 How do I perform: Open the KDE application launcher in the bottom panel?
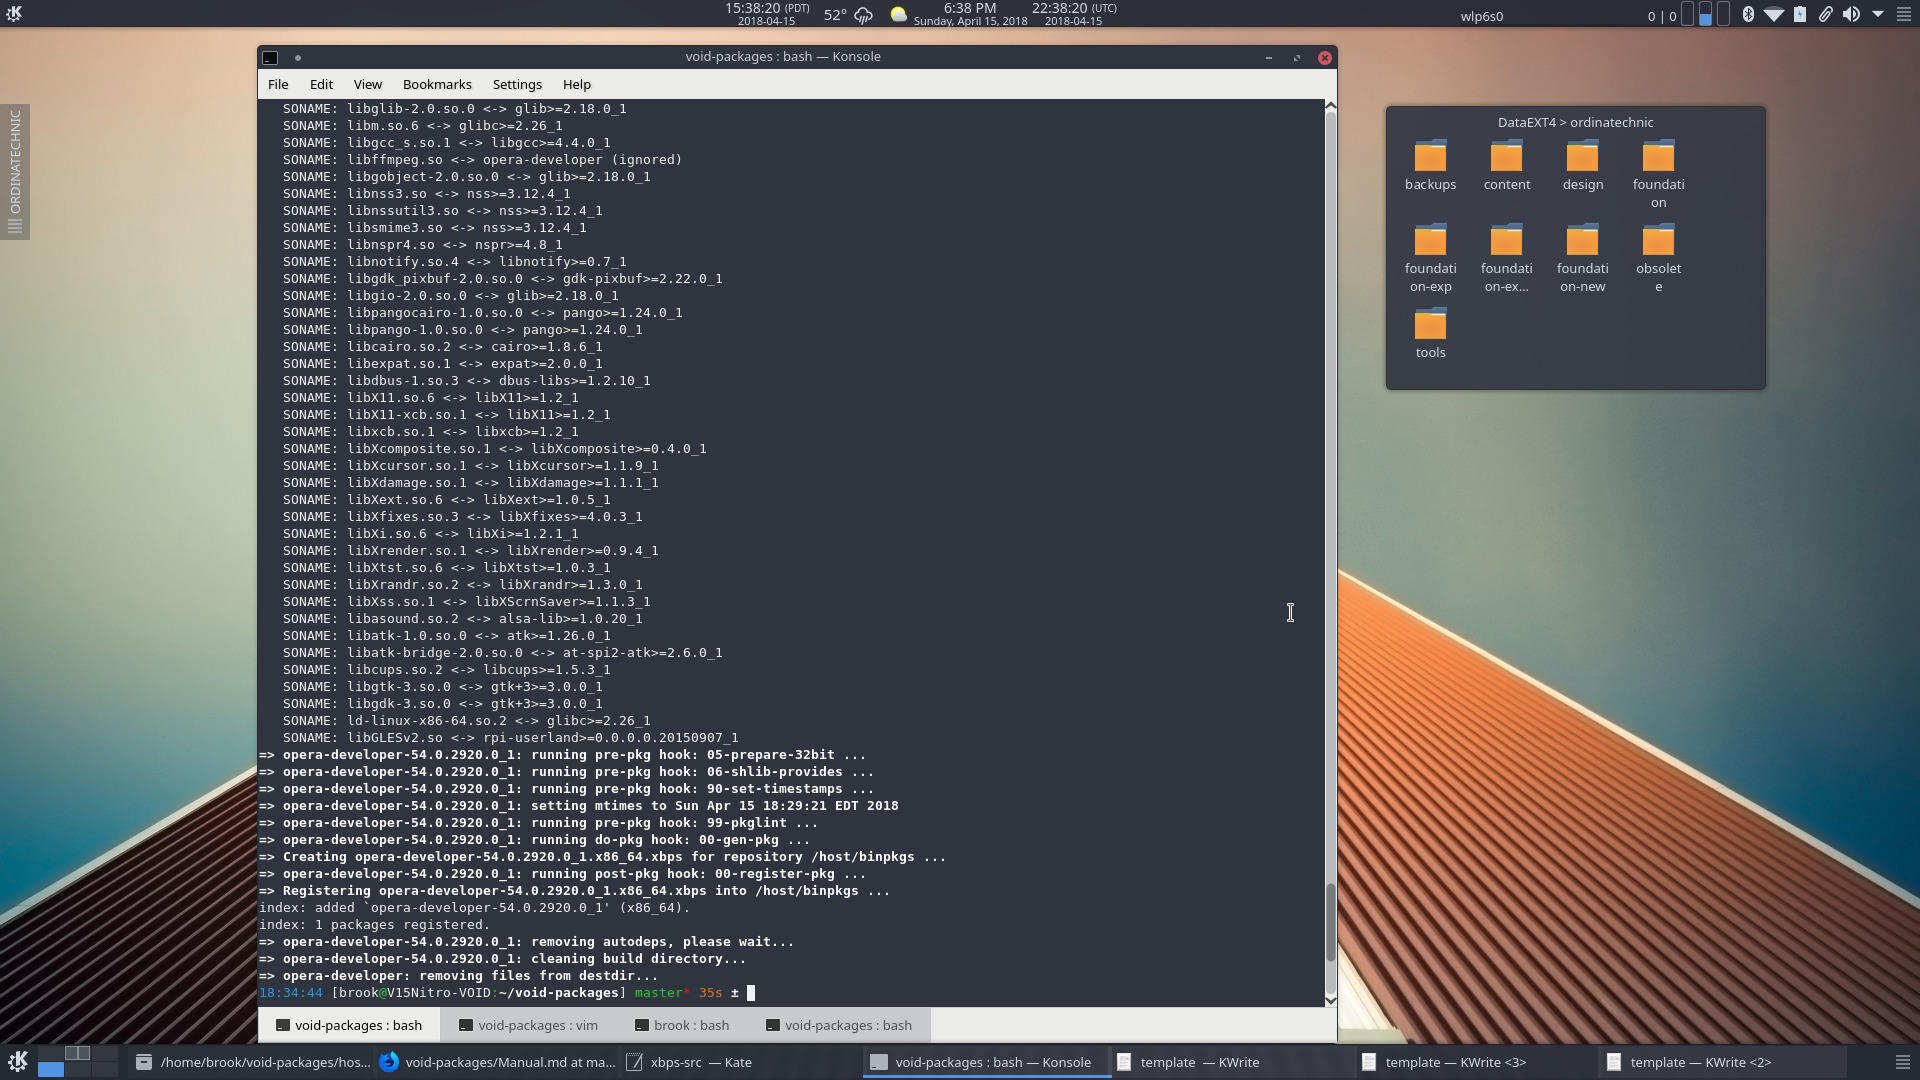click(x=17, y=1062)
